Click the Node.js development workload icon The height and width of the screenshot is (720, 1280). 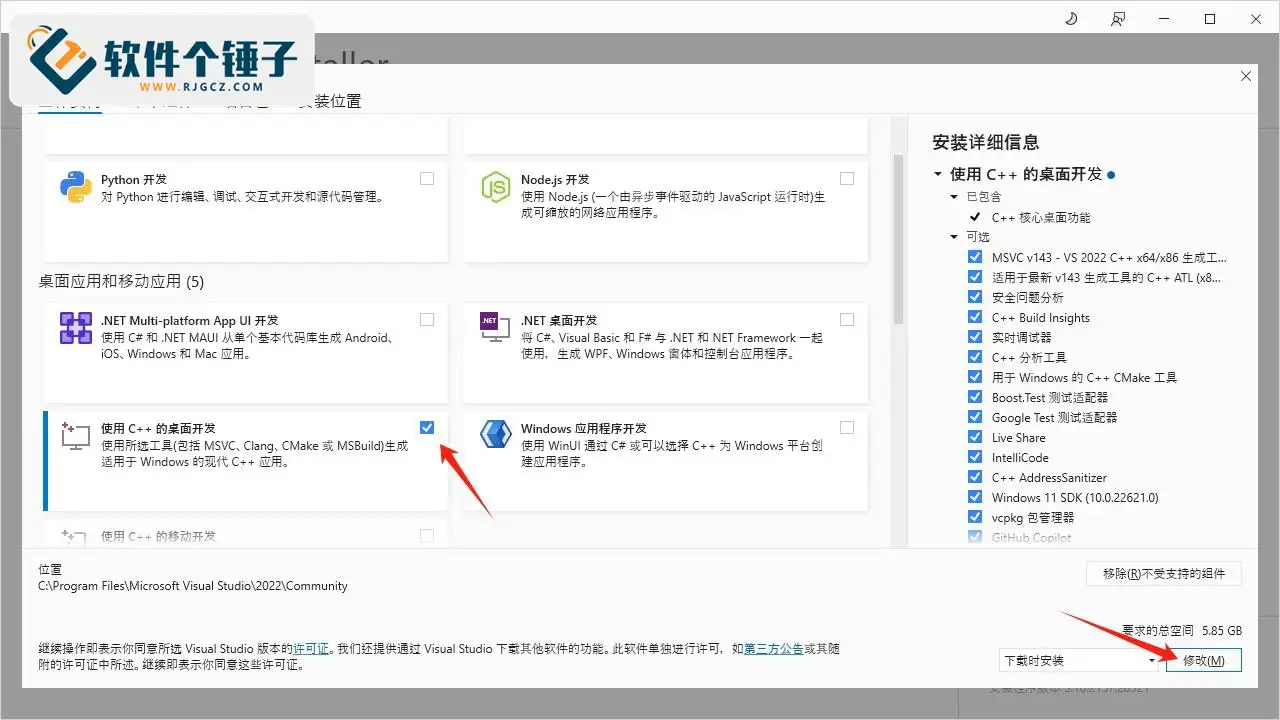496,187
